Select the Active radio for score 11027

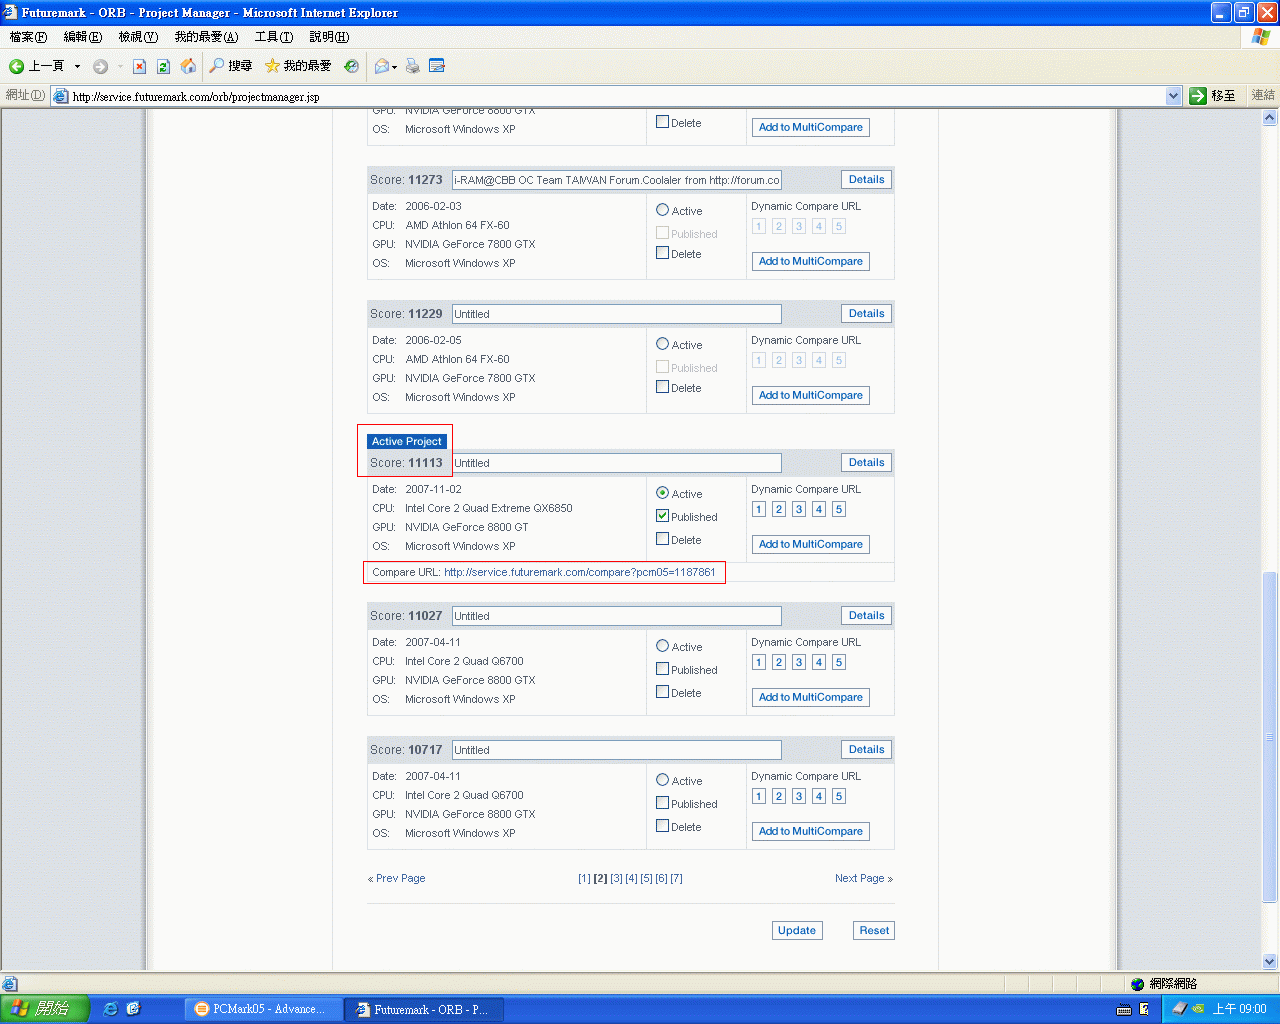[x=662, y=646]
